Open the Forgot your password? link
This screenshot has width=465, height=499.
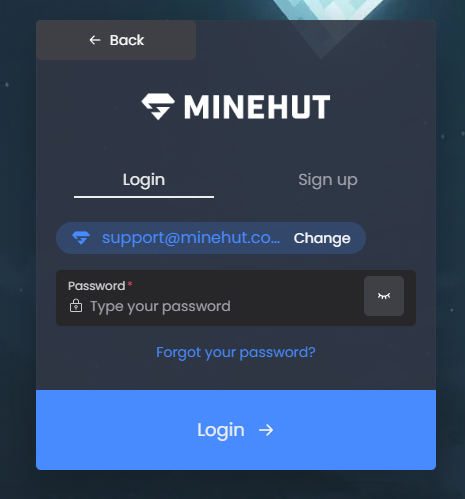coord(236,352)
